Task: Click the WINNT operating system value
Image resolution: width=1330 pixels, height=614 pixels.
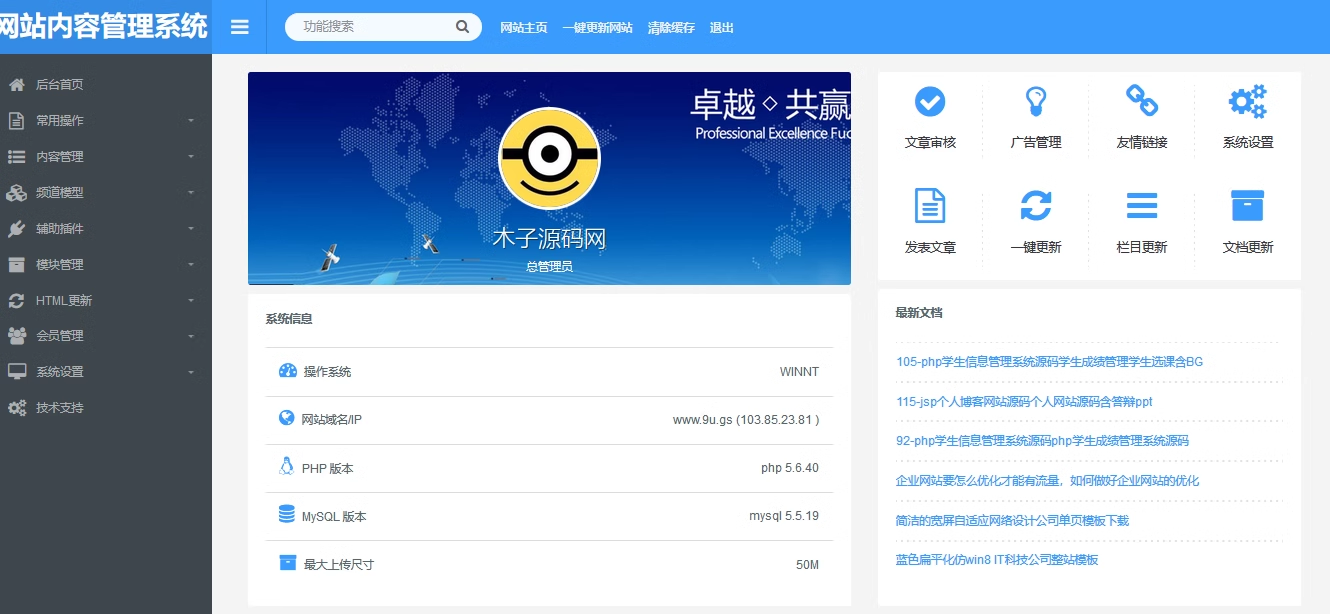Action: pos(799,372)
